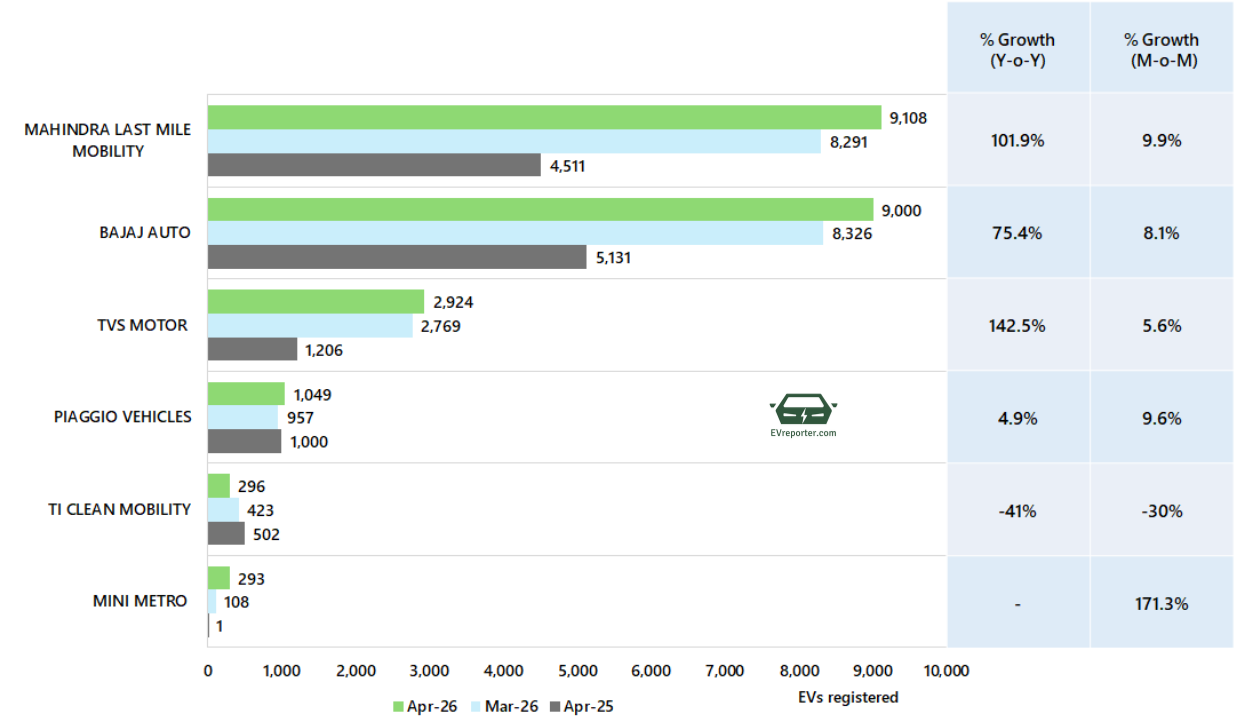Click the 502 data label
Viewport: 1238px width, 722px height.
(x=266, y=535)
